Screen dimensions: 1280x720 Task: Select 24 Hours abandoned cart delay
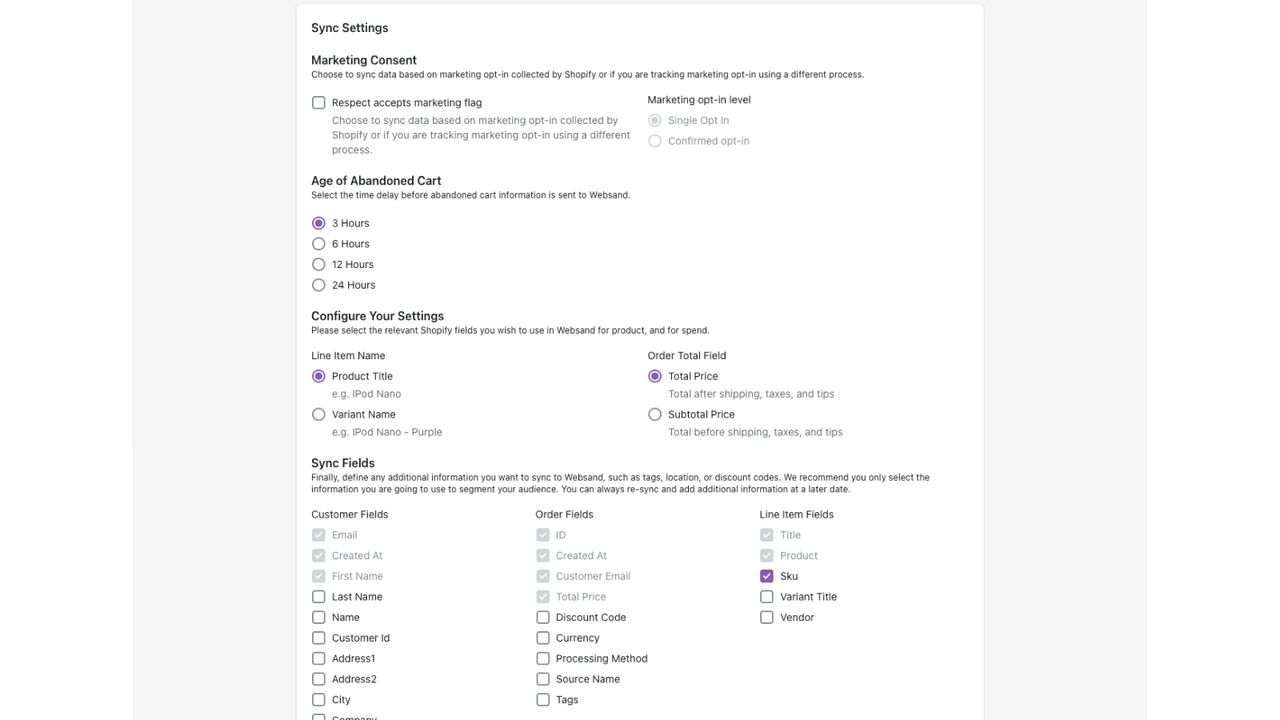click(x=318, y=285)
